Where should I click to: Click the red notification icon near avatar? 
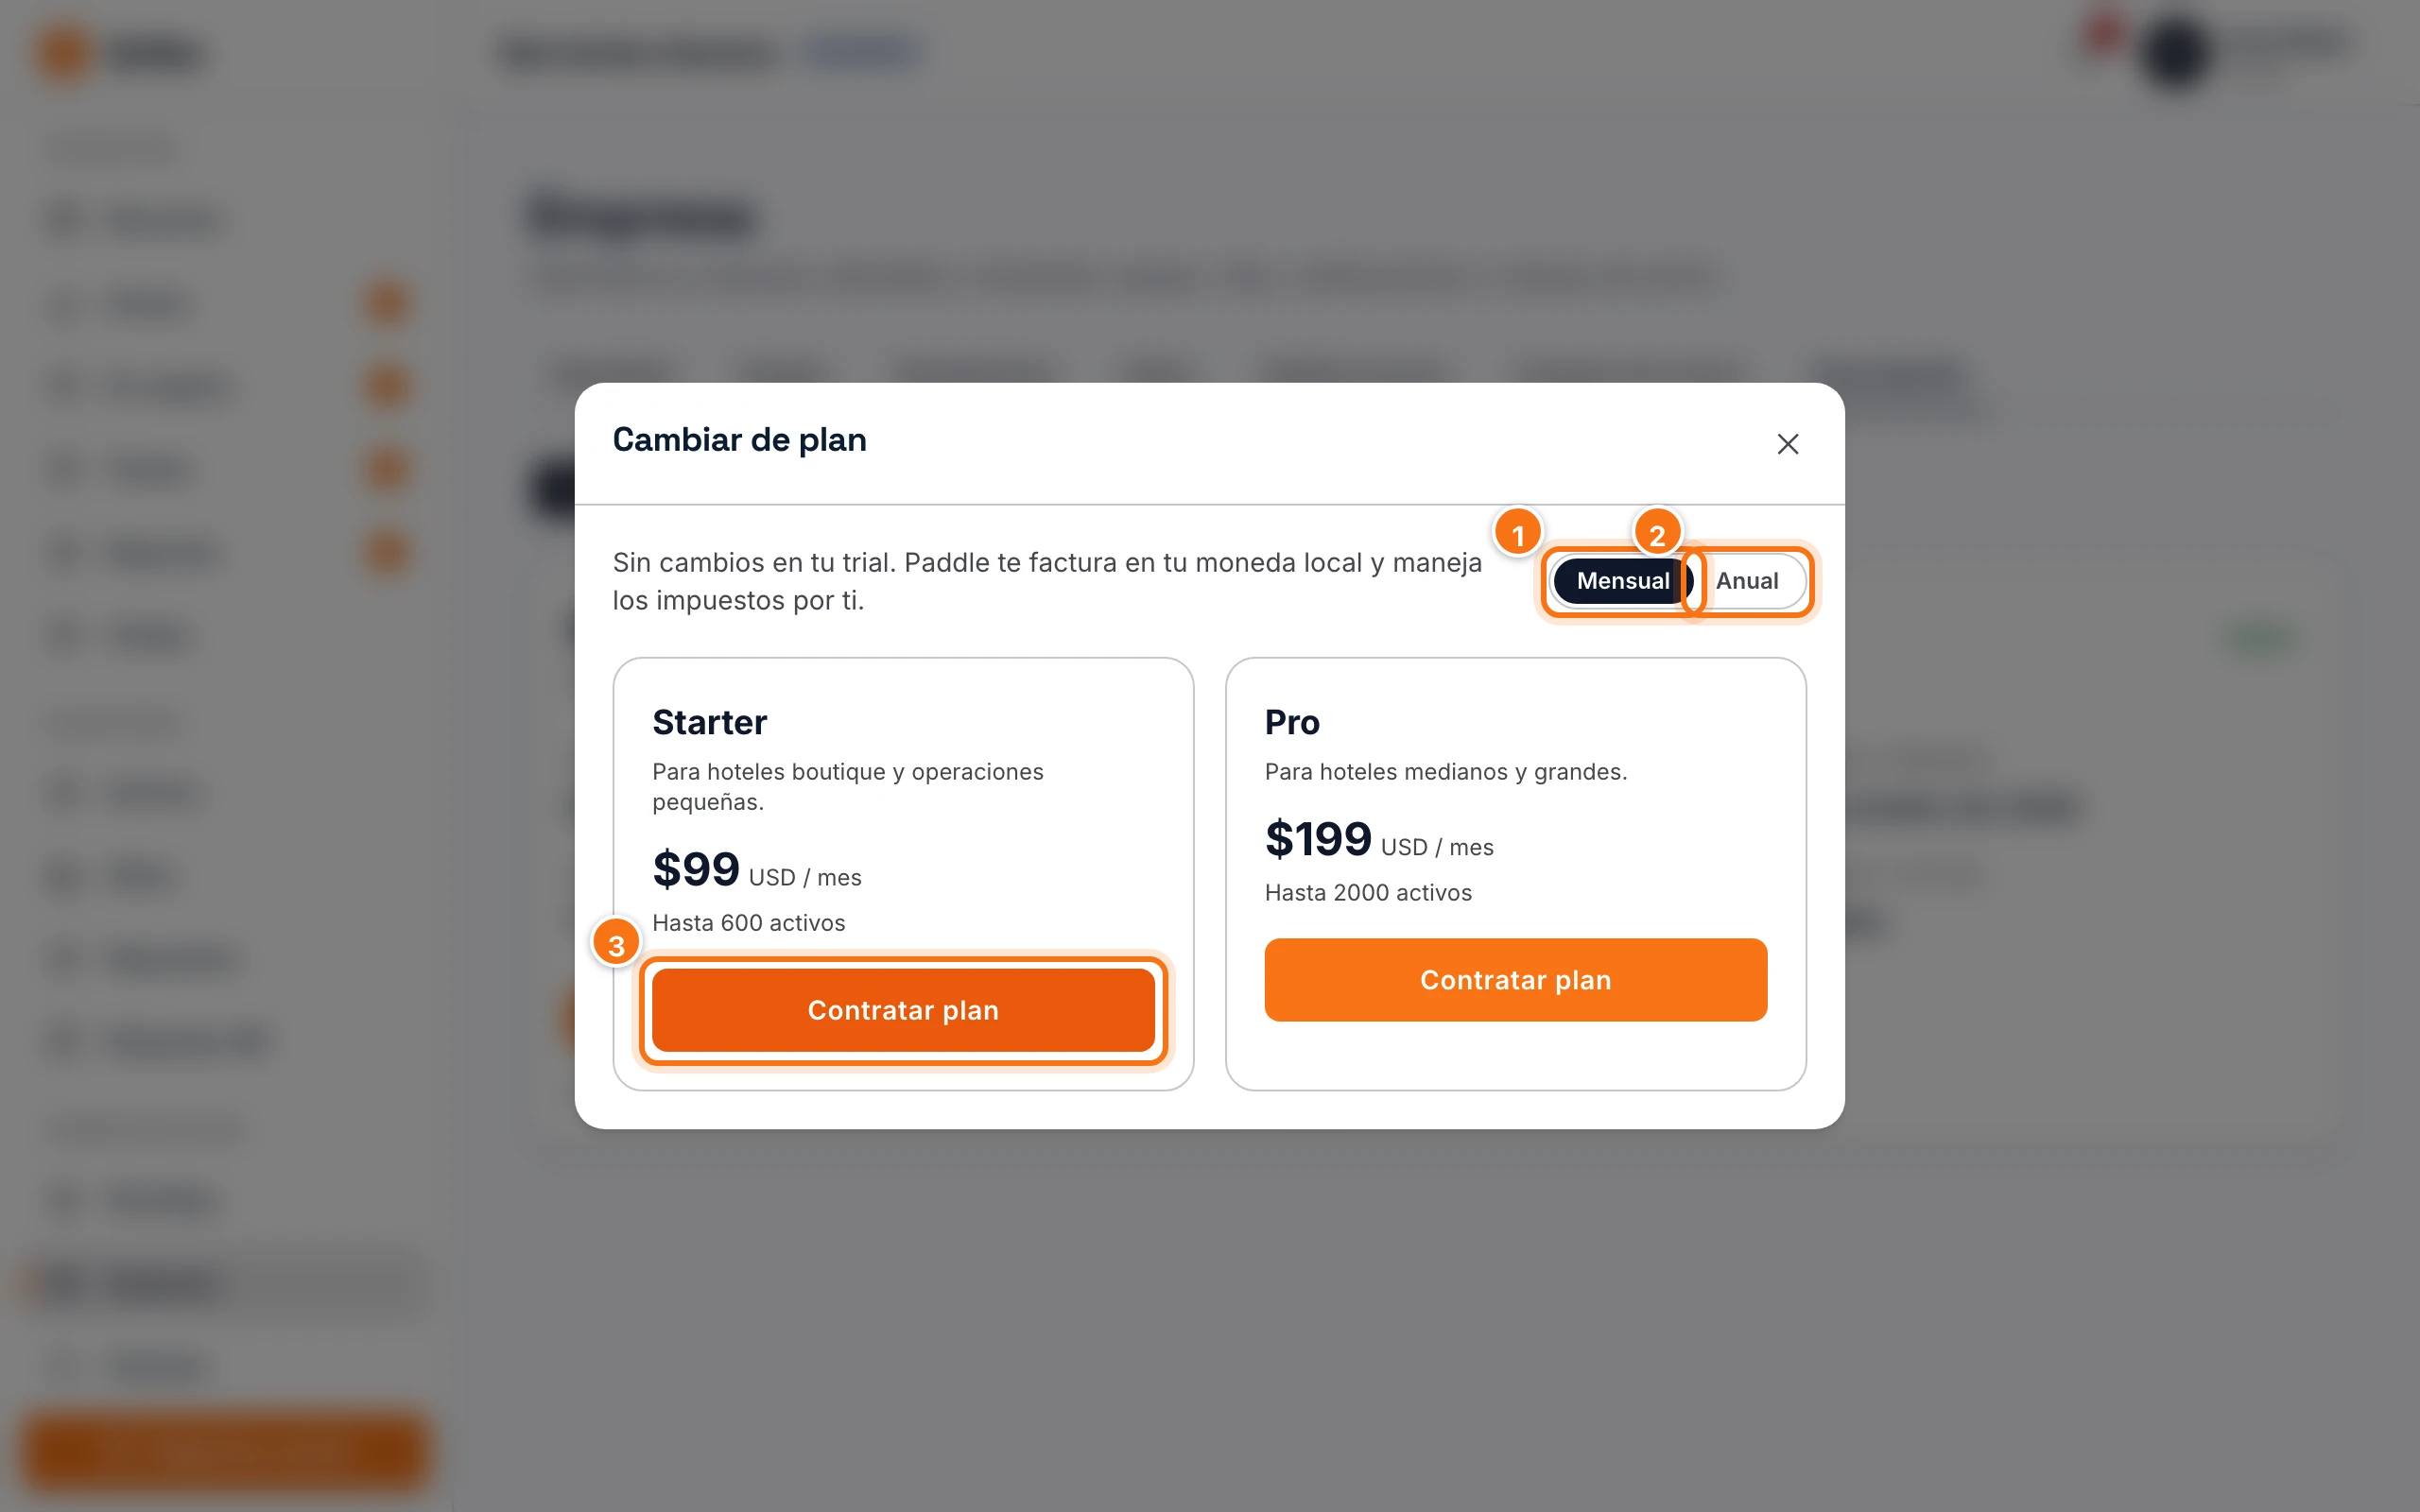point(2104,33)
